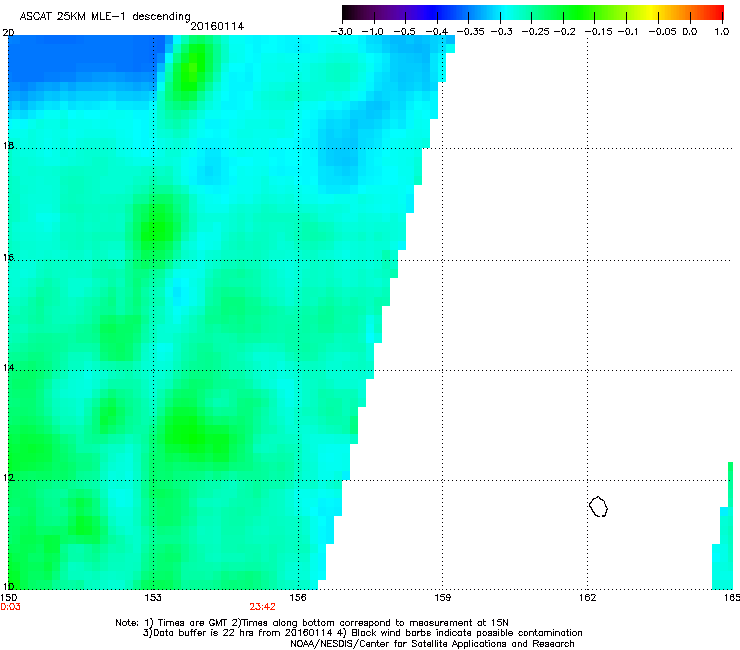Click the red time stamp 23:42
The height and width of the screenshot is (650, 740).
click(x=262, y=607)
